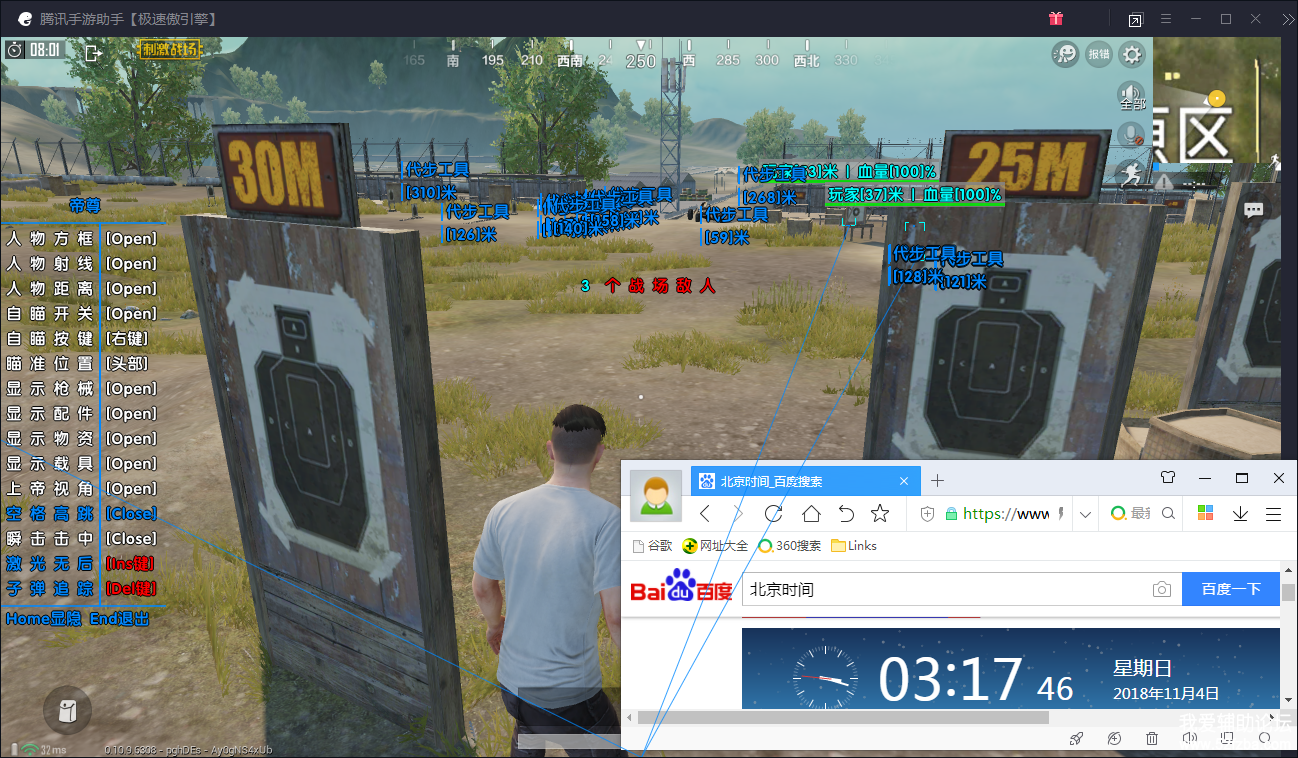Toggle 显示配件 [Open] option

pyautogui.click(x=81, y=414)
